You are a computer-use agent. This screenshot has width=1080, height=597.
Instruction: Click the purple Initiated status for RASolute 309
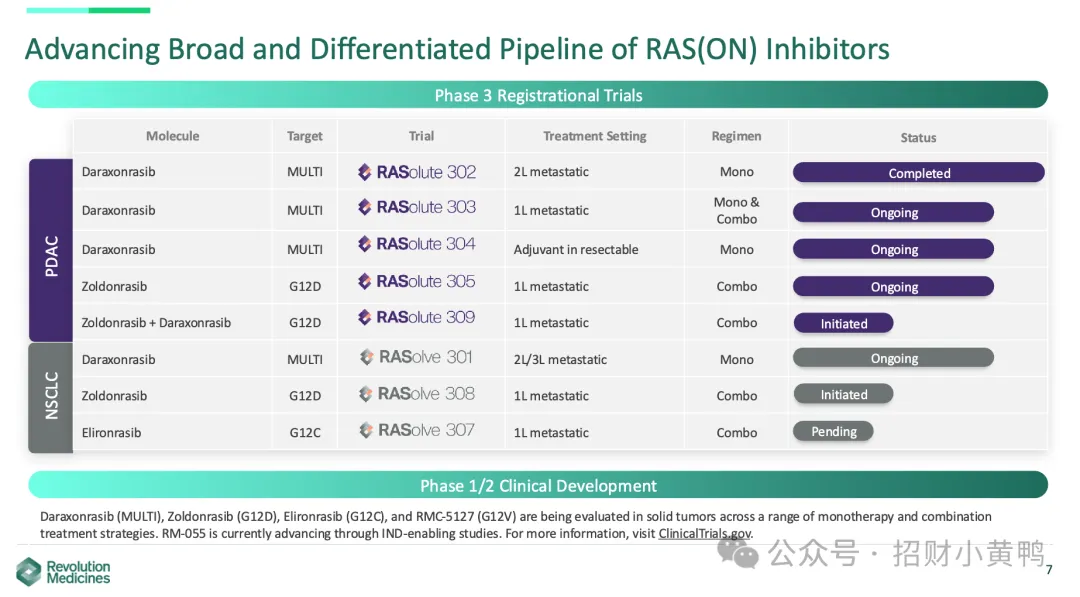point(844,324)
